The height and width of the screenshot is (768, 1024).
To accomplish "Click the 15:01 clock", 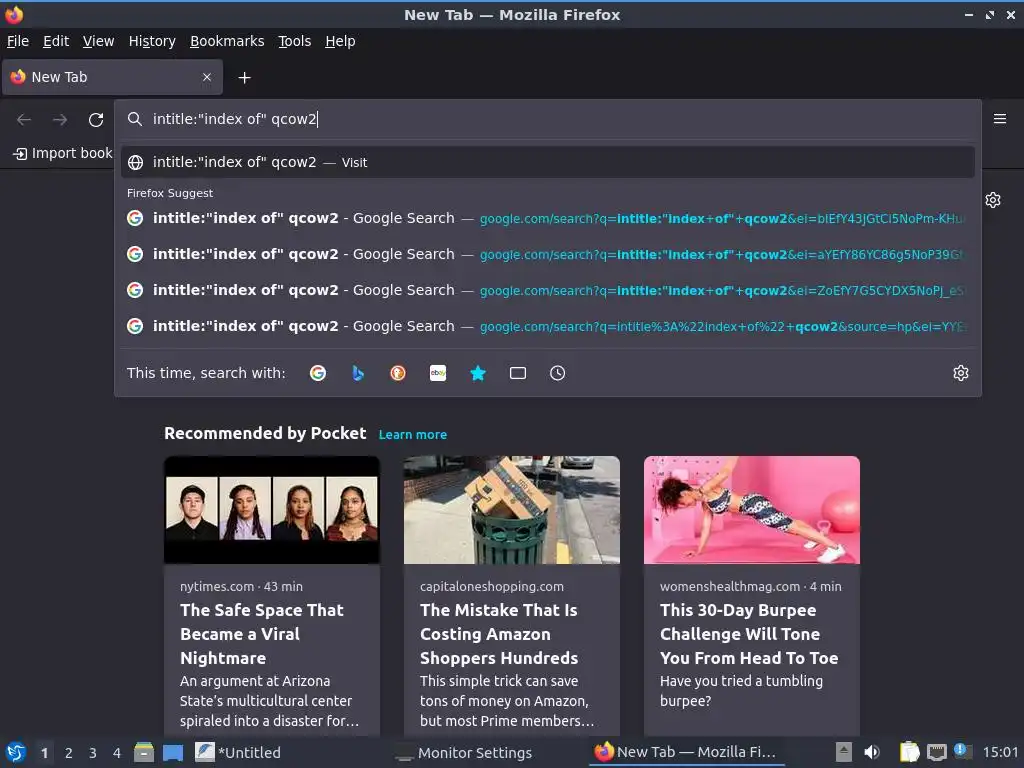I will tap(1000, 752).
